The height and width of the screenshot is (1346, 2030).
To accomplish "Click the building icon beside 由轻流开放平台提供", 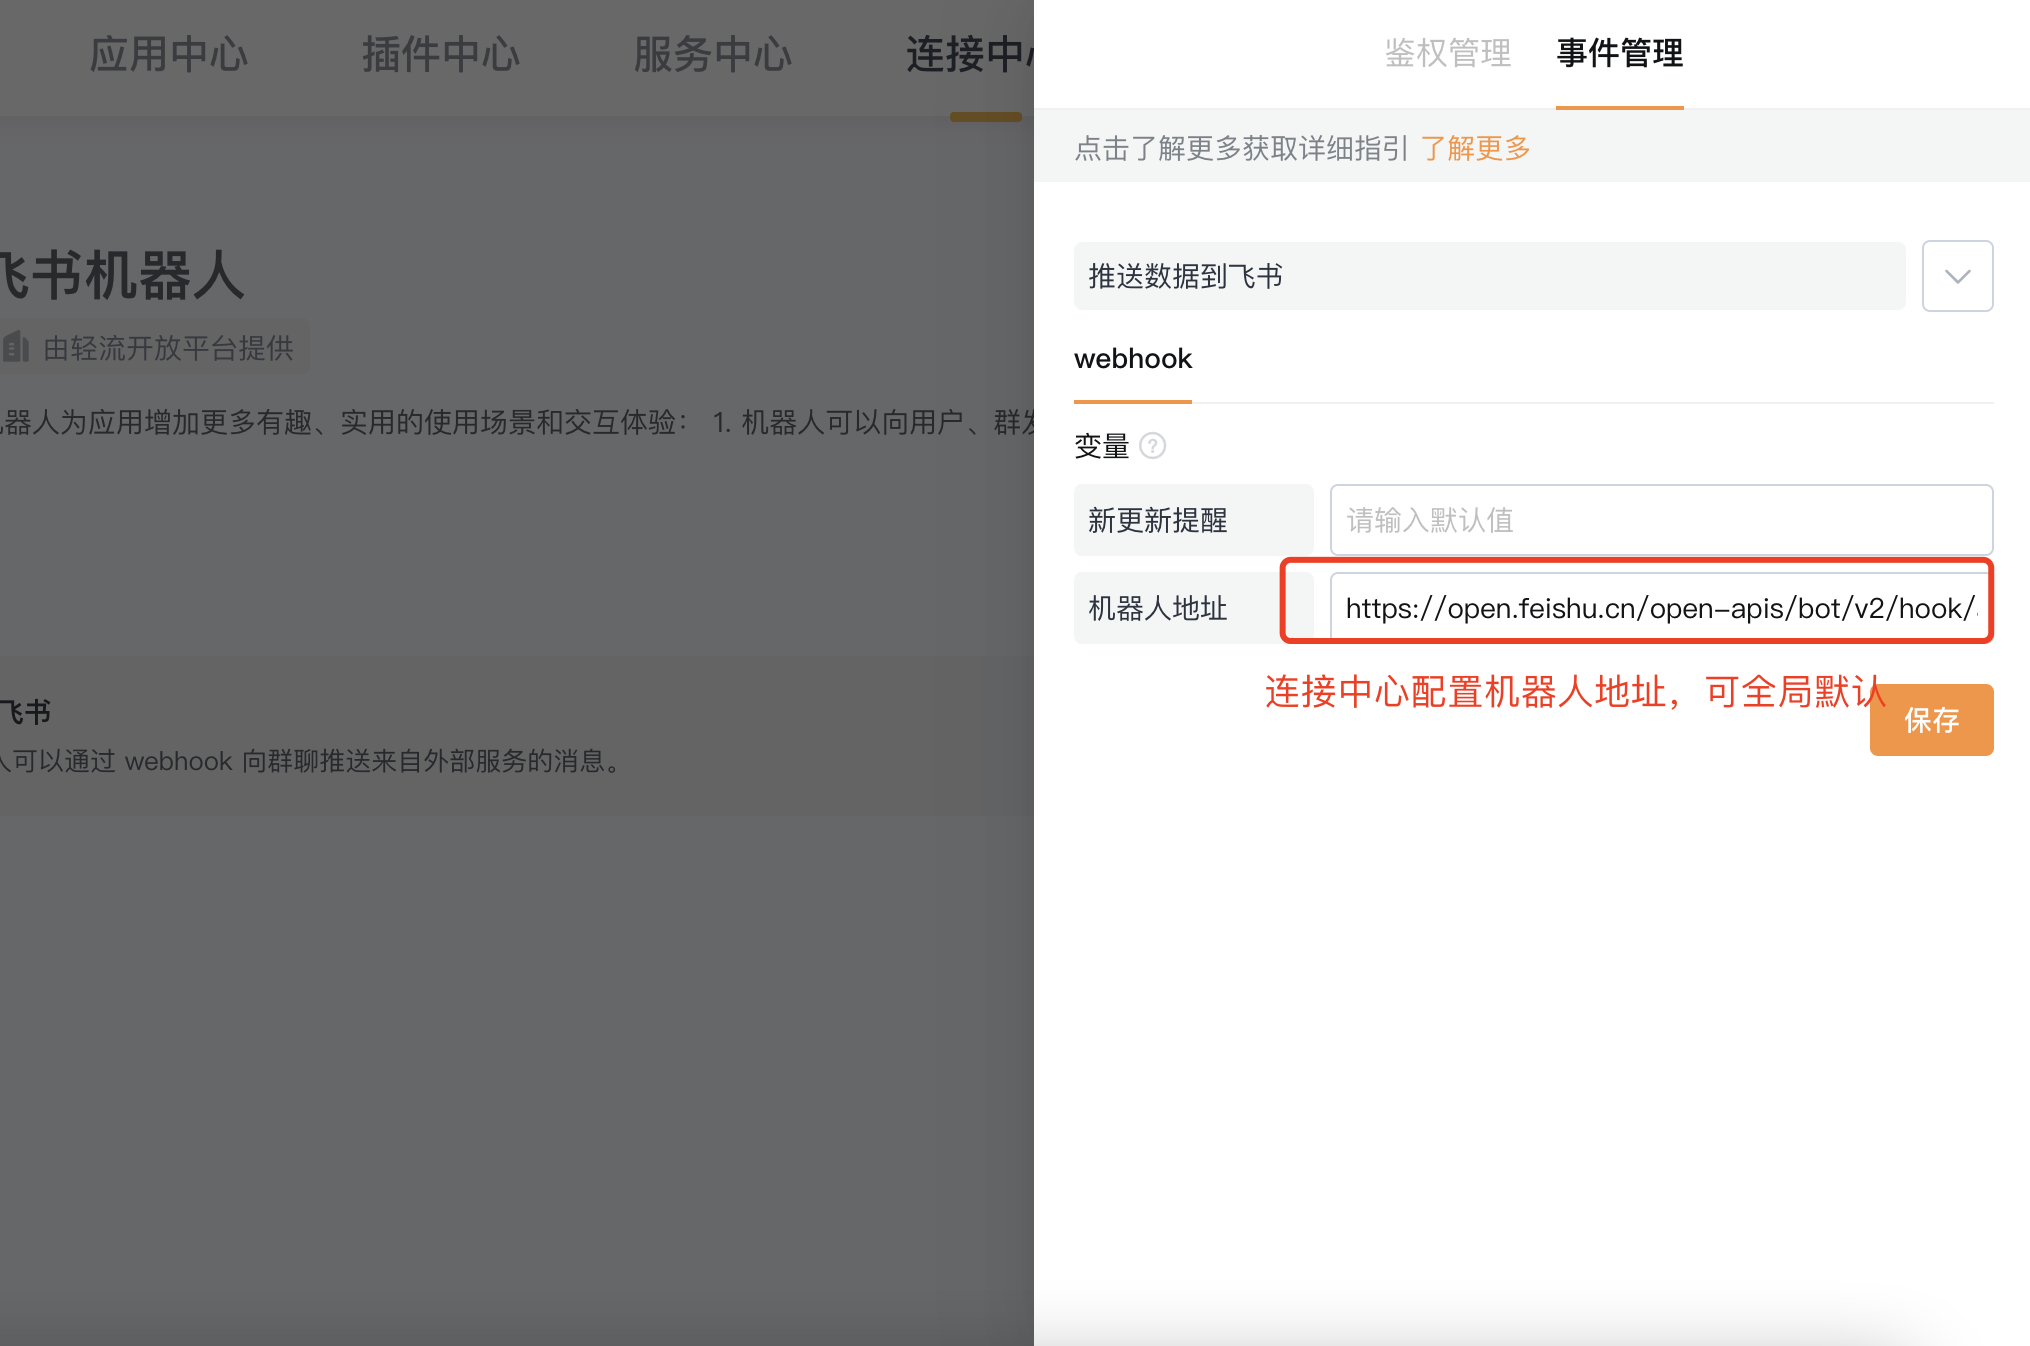I will click(15, 348).
